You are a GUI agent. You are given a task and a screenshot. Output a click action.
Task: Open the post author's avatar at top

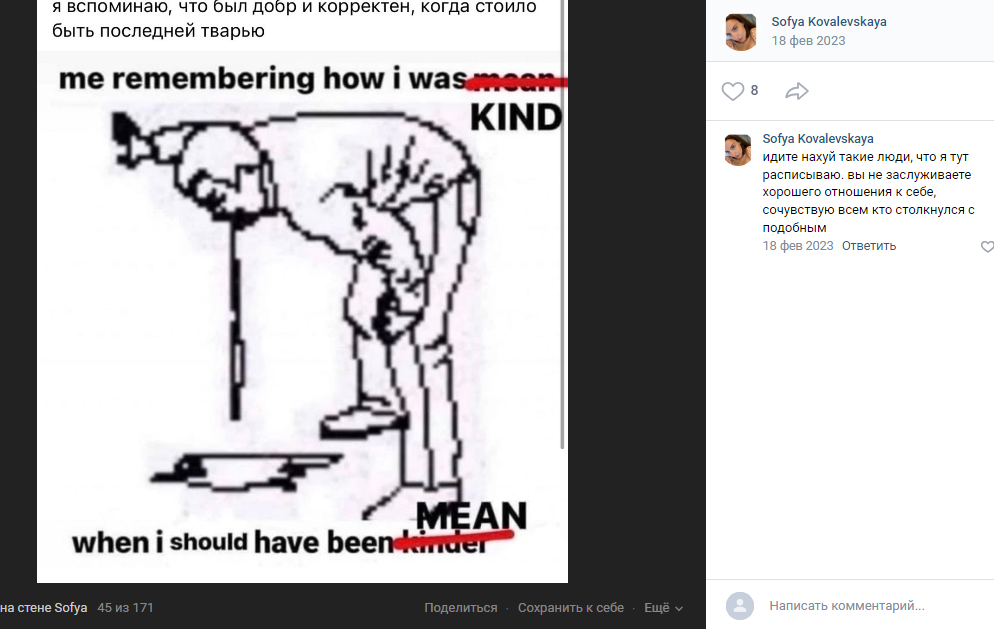pos(740,32)
